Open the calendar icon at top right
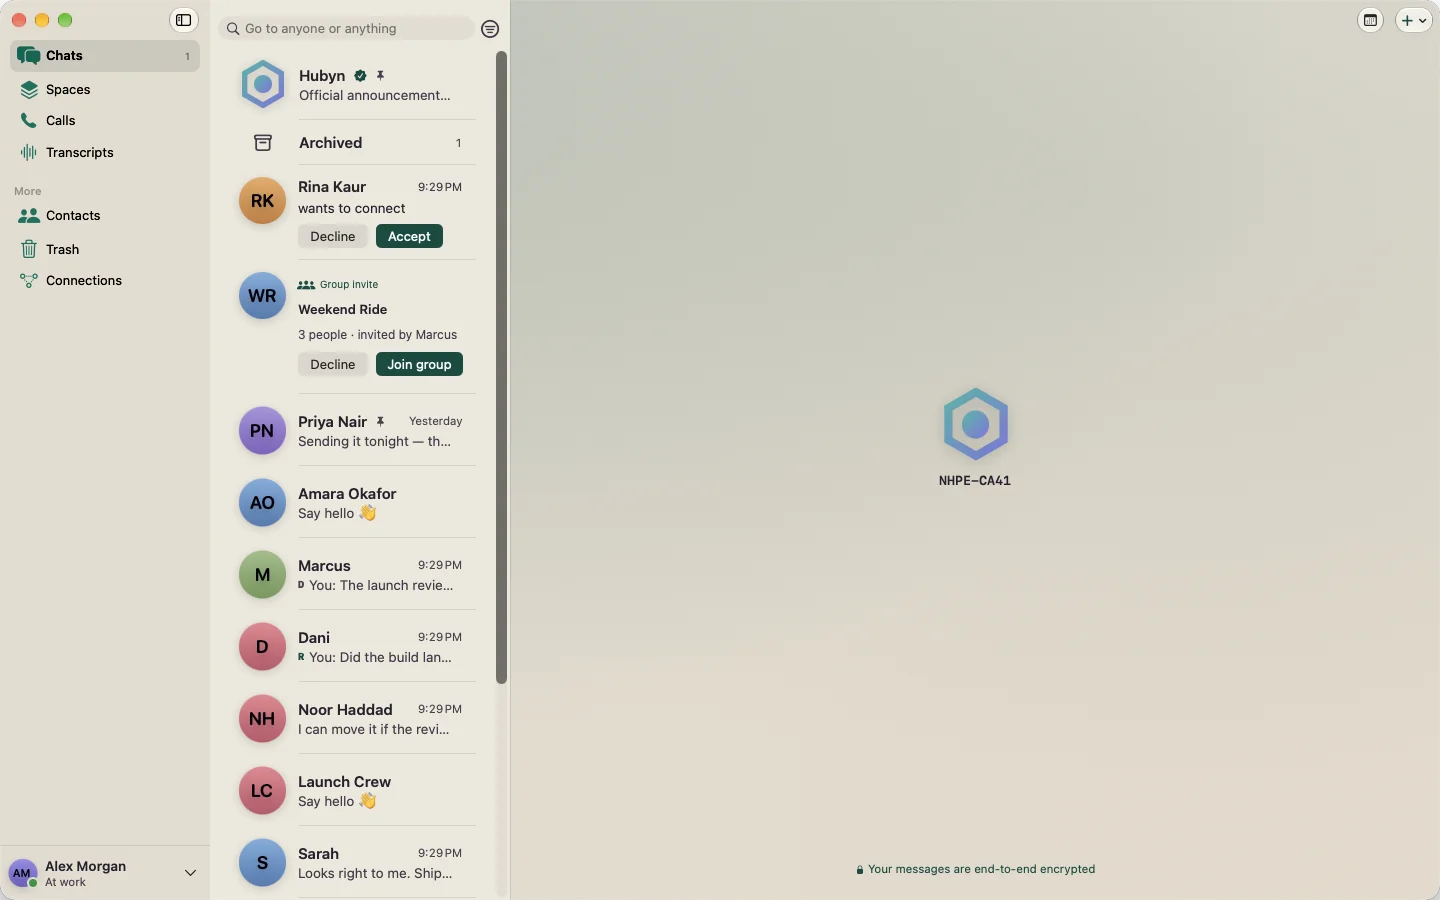The image size is (1440, 900). pos(1370,20)
